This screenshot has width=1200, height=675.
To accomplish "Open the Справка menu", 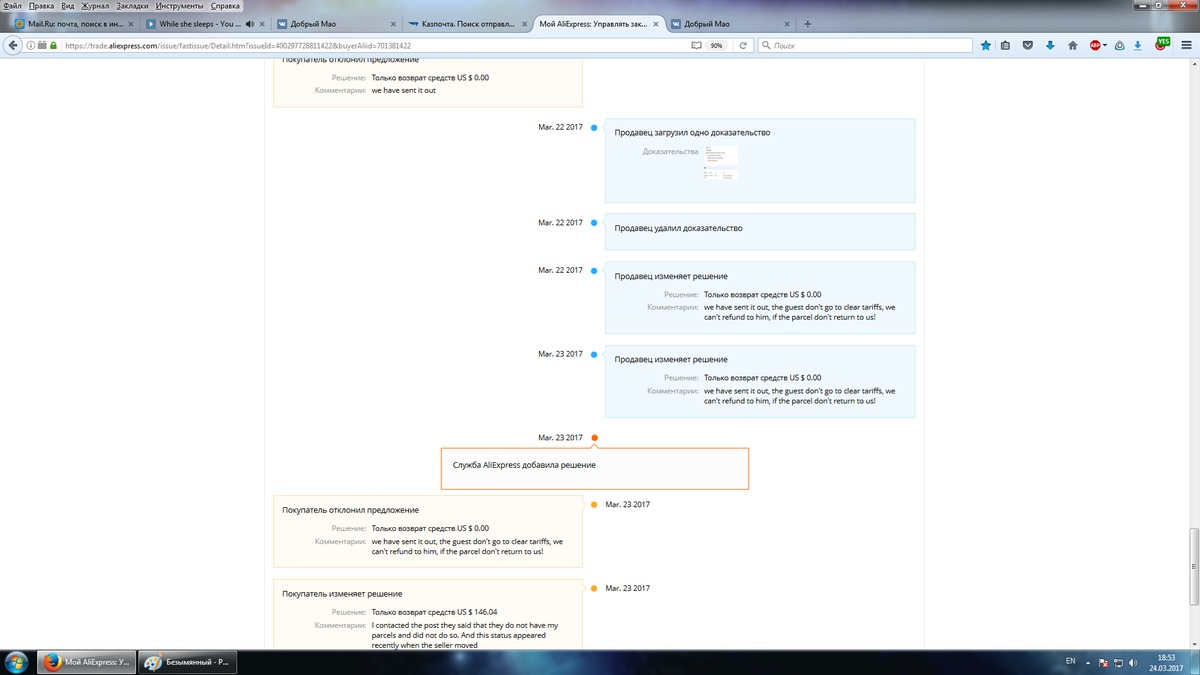I will click(225, 6).
